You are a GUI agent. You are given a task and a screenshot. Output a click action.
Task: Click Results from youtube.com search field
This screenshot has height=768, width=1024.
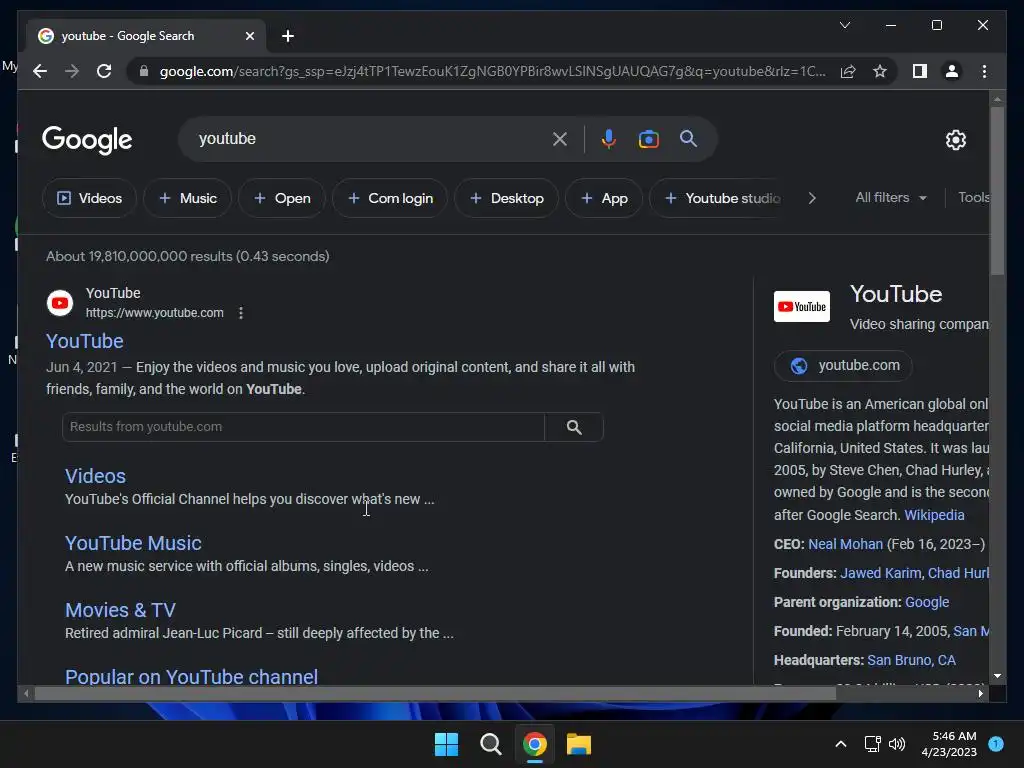(304, 427)
